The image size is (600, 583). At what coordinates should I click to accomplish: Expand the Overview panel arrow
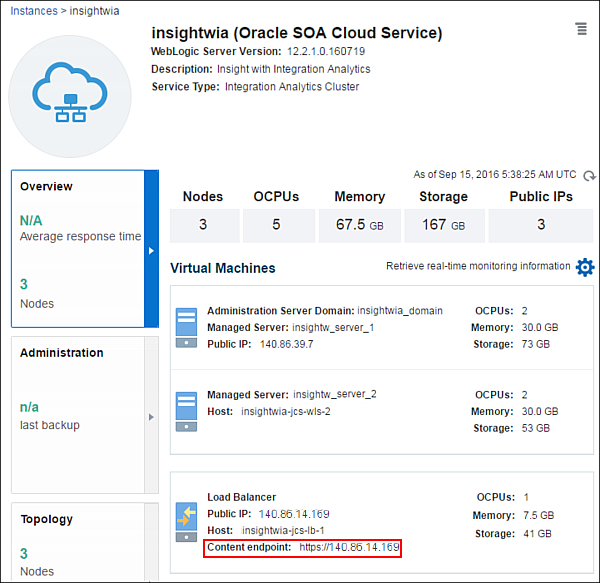(151, 249)
